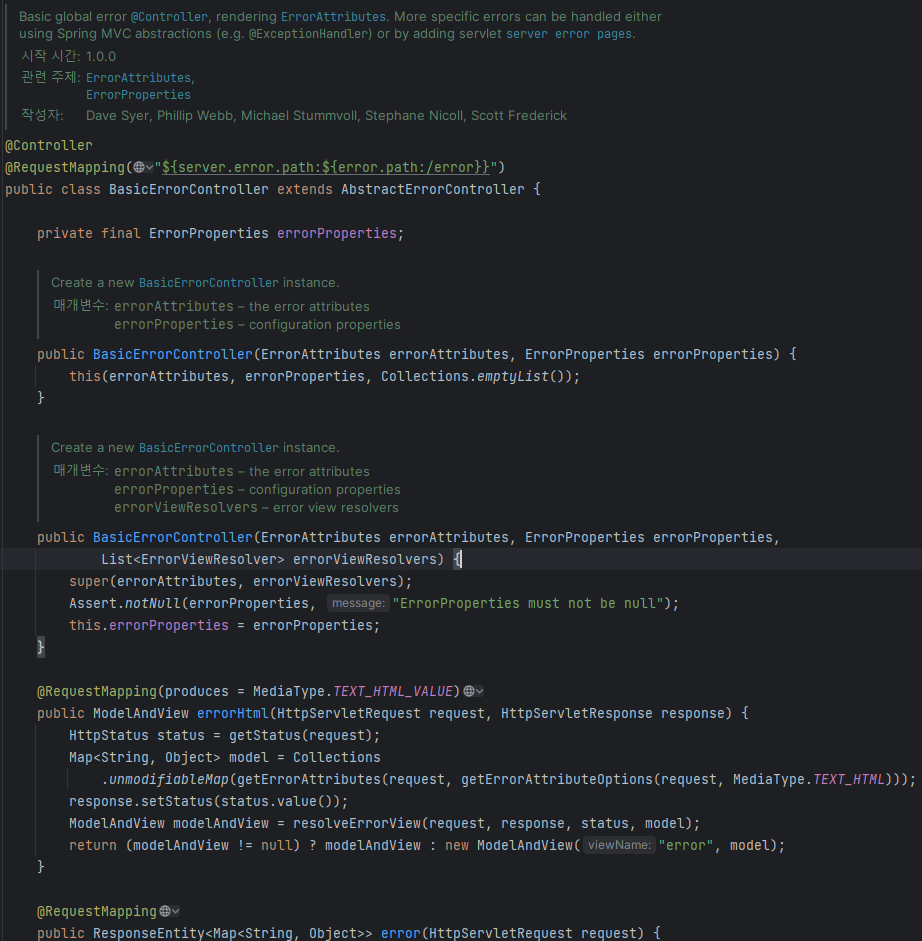The image size is (922, 941).
Task: Click the errorProperties field in the private final declaration
Action: 336,233
